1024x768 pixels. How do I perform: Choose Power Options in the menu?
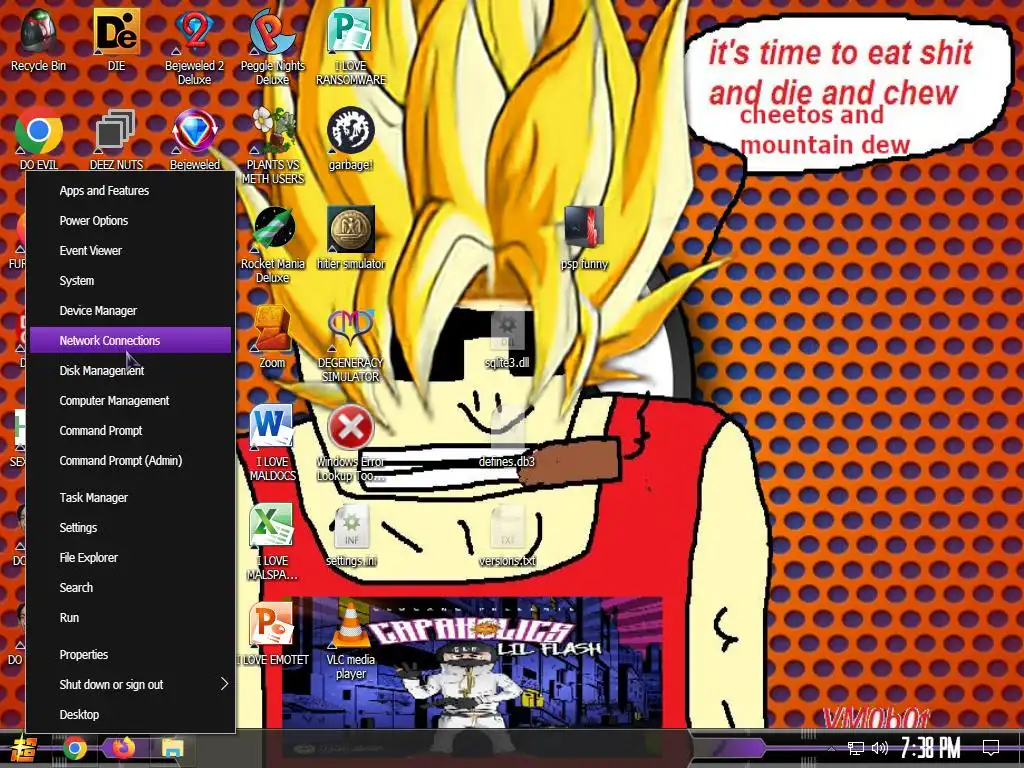pos(131,221)
